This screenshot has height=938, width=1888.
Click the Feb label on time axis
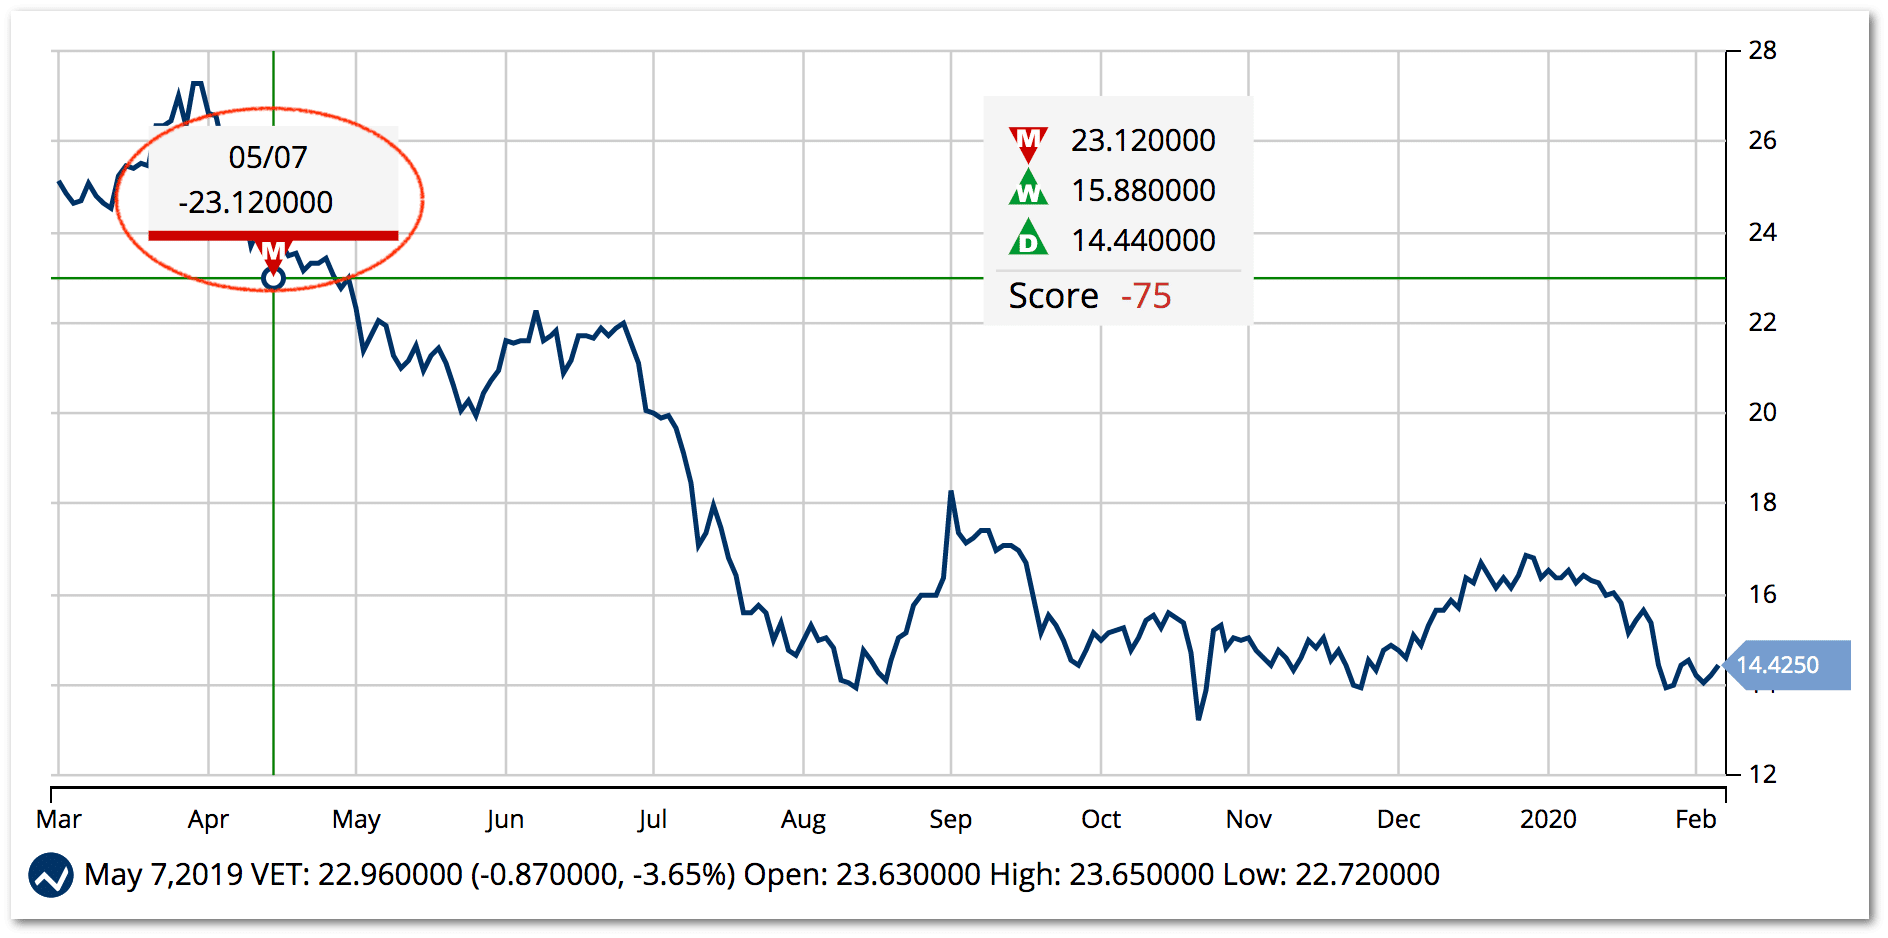(1696, 819)
